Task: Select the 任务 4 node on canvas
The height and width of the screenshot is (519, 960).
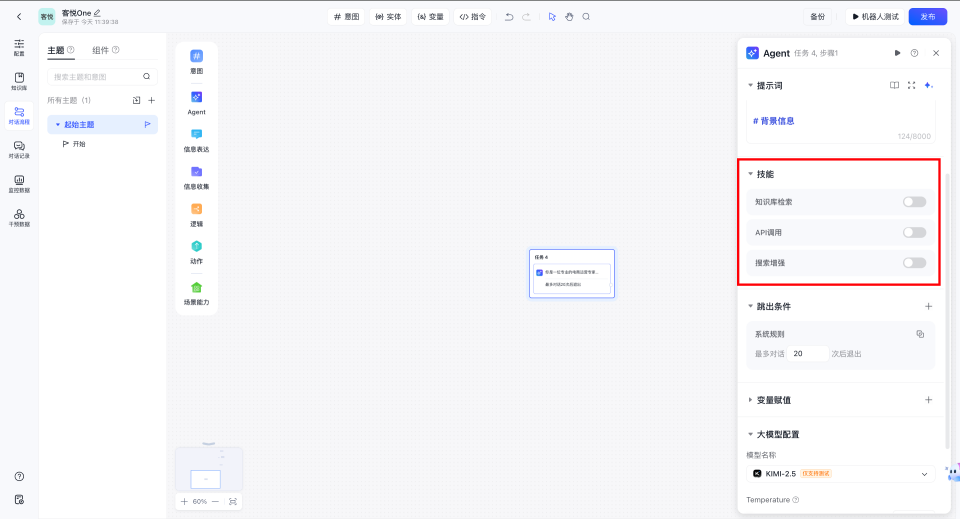Action: (572, 274)
